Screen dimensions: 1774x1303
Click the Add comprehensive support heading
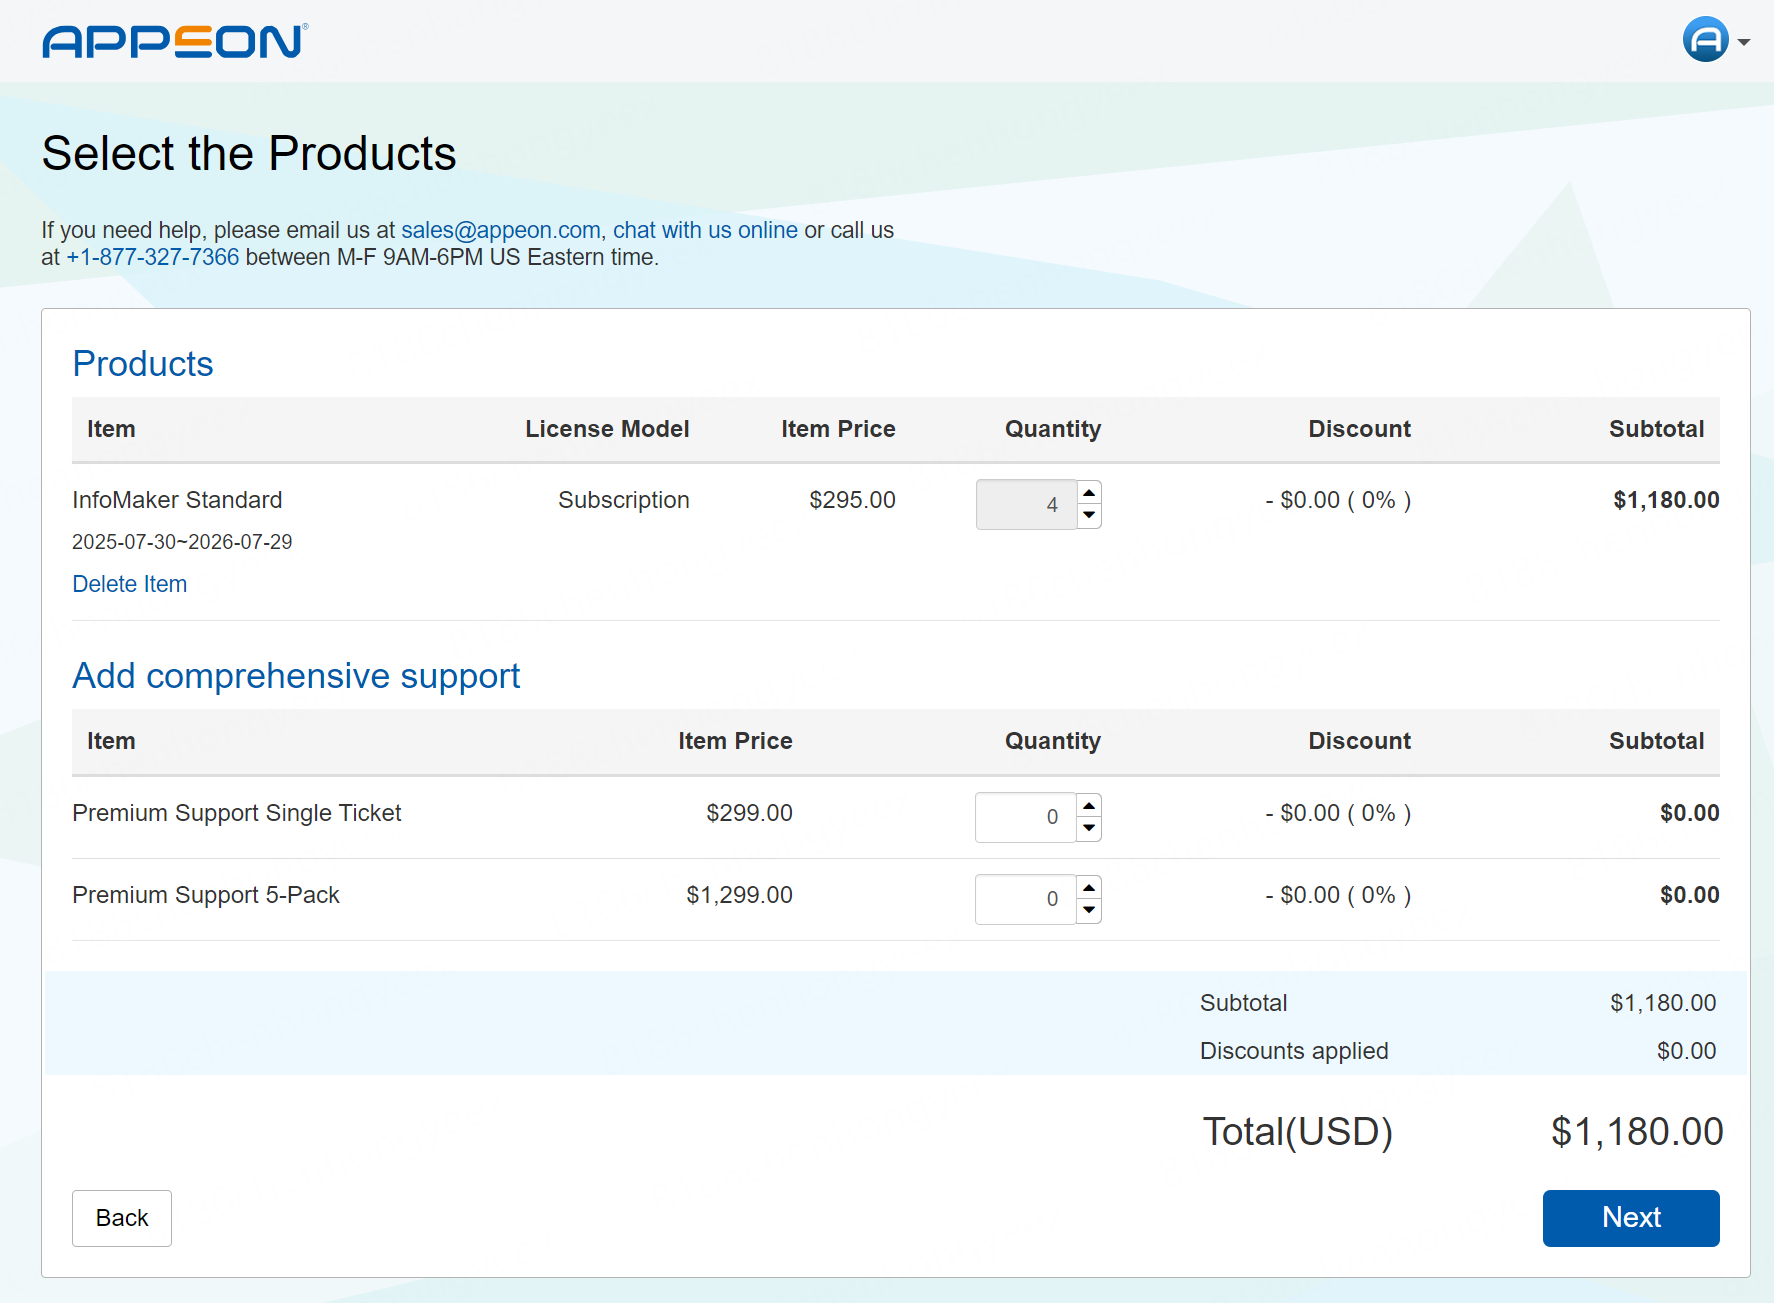click(296, 677)
